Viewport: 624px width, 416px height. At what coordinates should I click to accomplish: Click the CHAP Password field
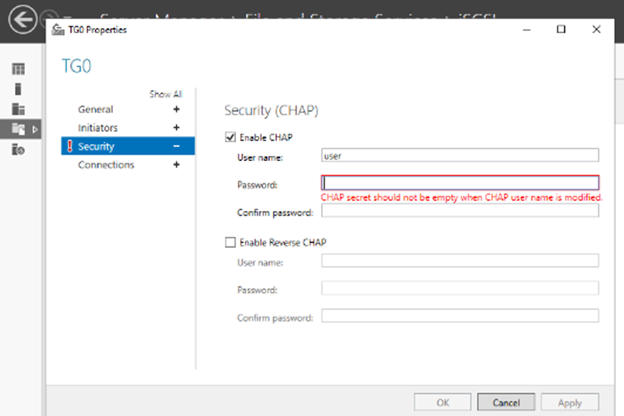[460, 183]
